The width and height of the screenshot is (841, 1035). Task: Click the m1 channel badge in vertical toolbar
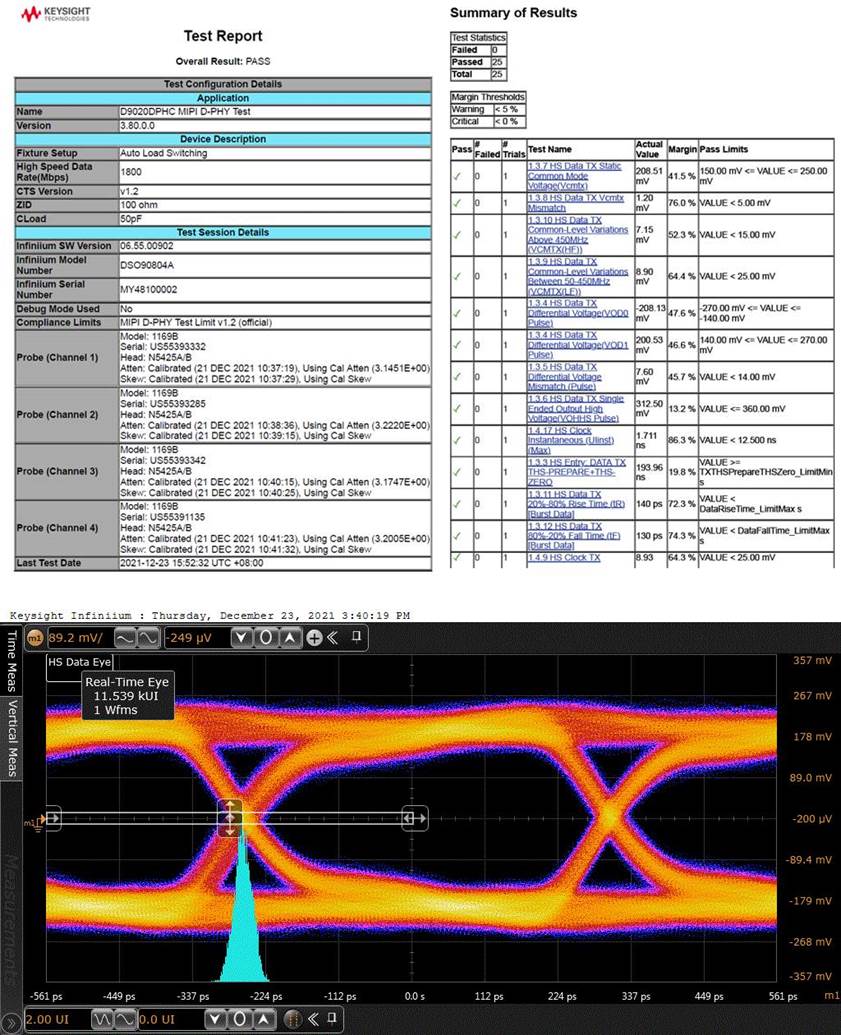(x=35, y=638)
